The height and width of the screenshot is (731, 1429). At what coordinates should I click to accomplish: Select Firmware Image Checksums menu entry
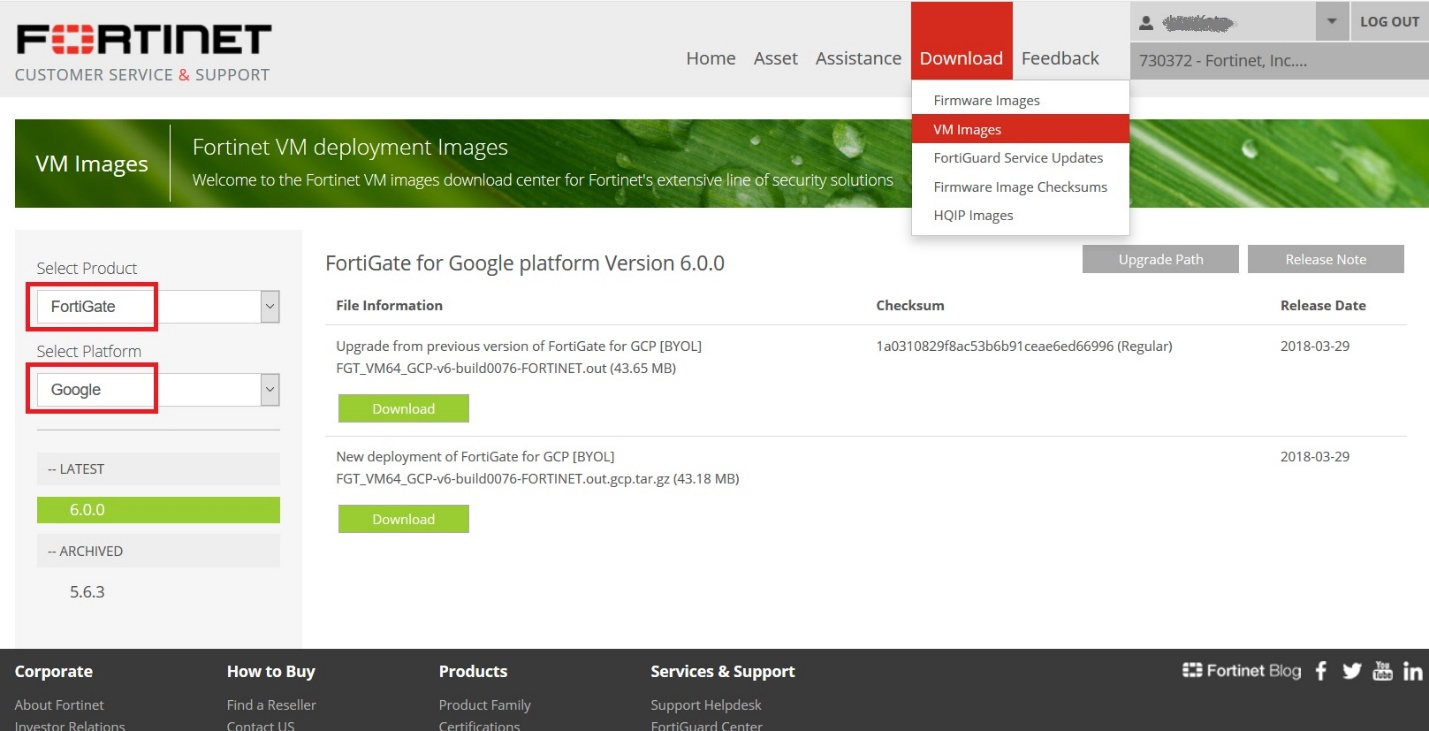(x=1020, y=187)
